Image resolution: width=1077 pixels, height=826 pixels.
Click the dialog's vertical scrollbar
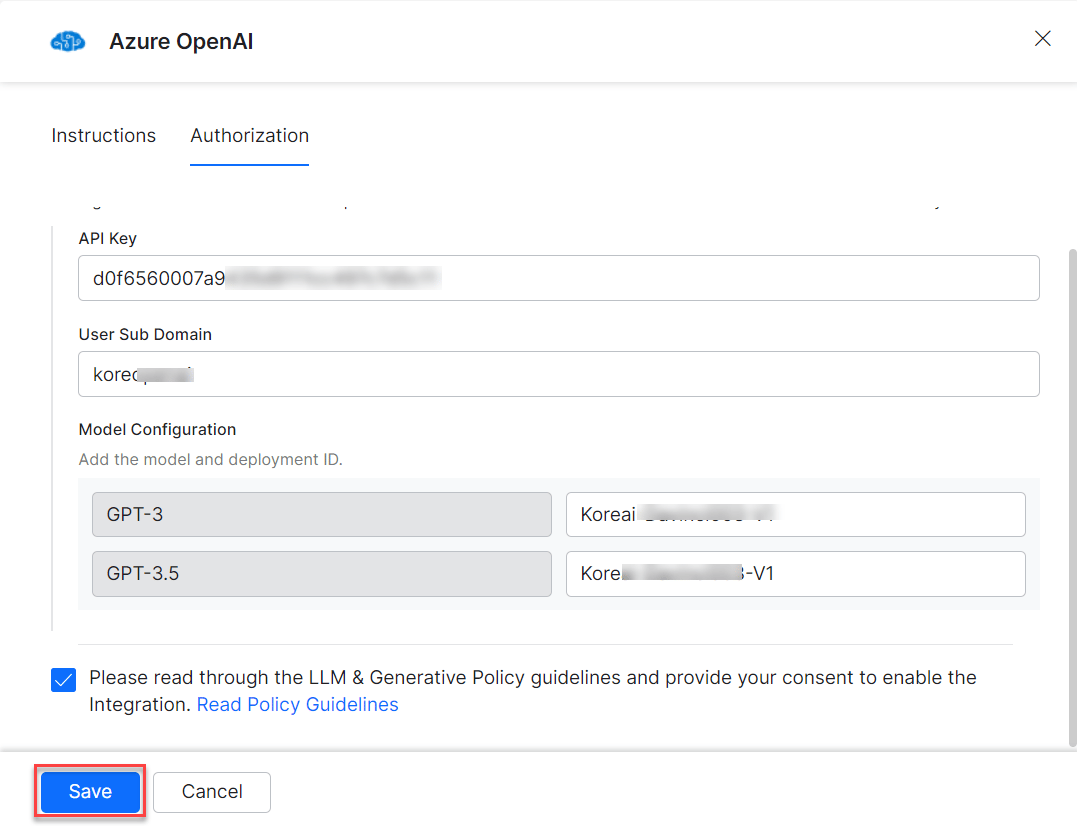pos(1072,498)
